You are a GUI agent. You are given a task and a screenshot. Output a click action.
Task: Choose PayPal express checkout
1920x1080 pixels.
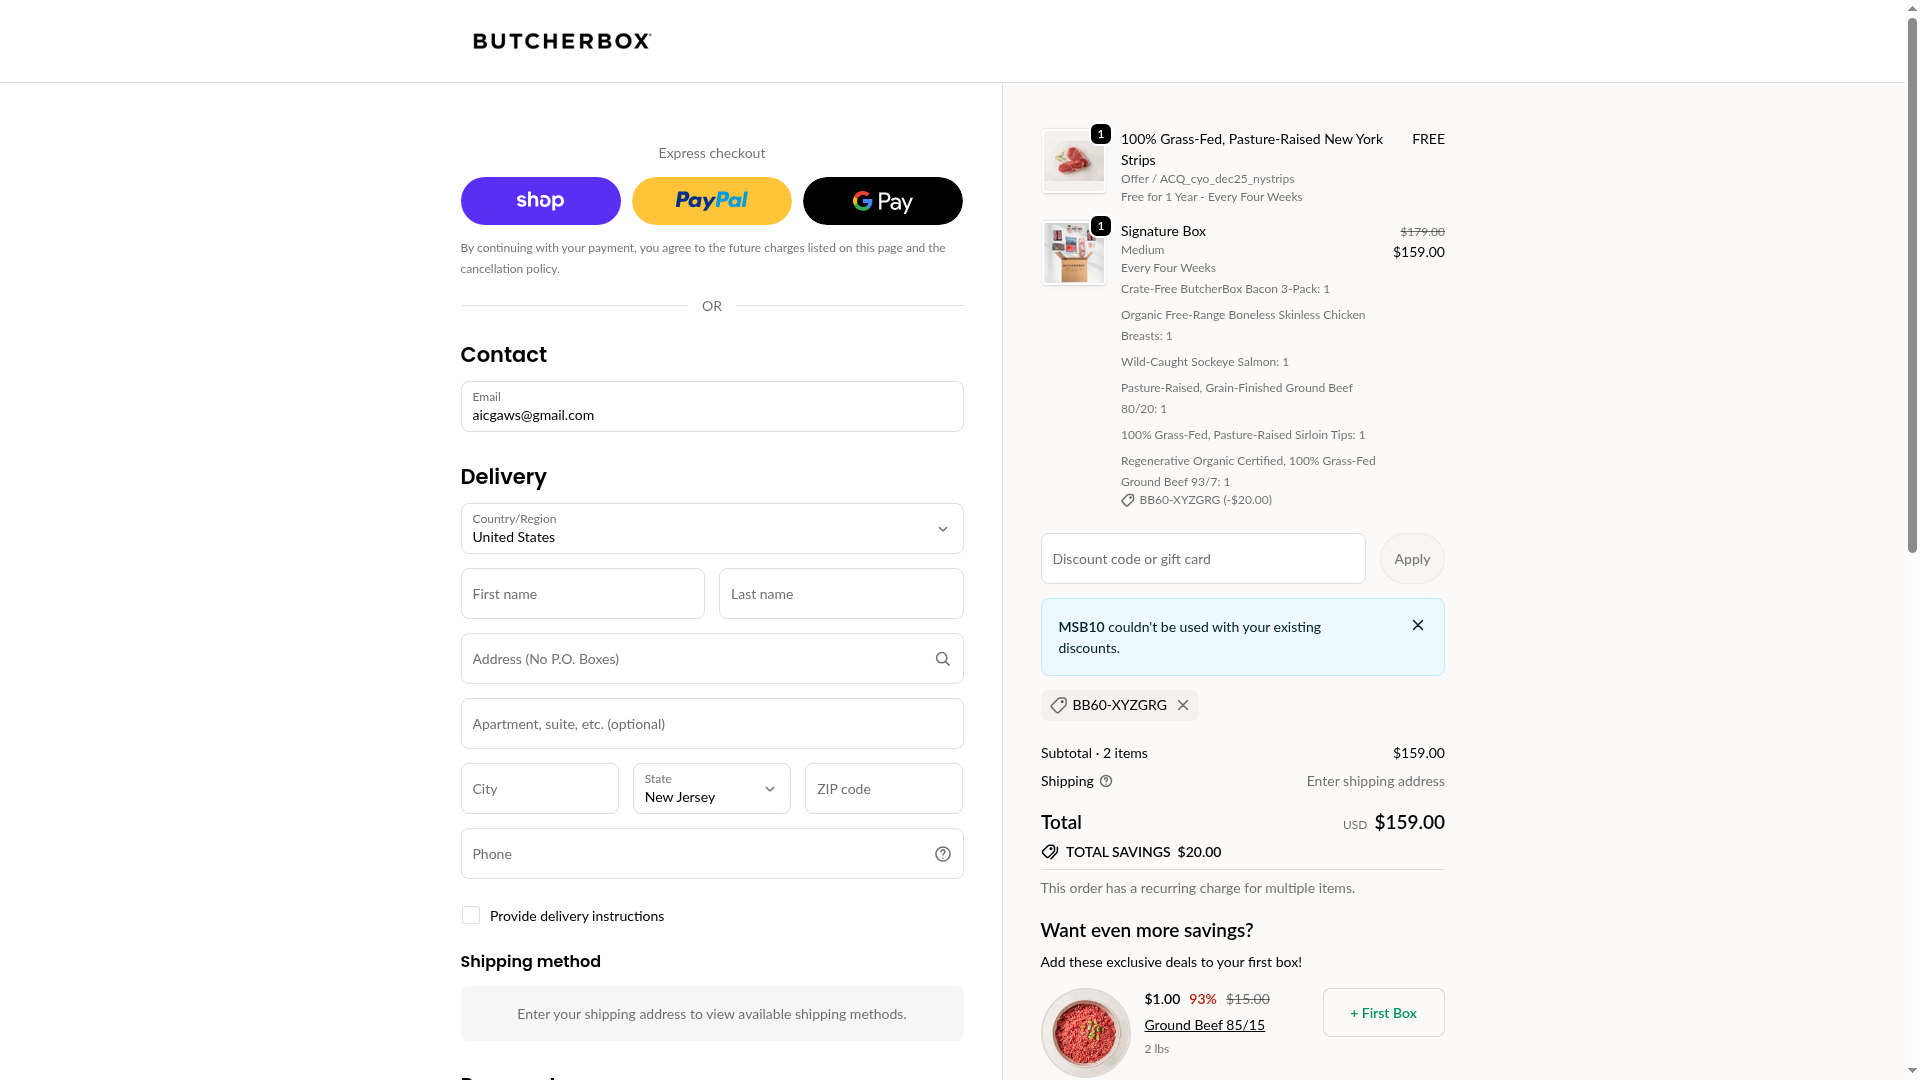click(x=711, y=201)
